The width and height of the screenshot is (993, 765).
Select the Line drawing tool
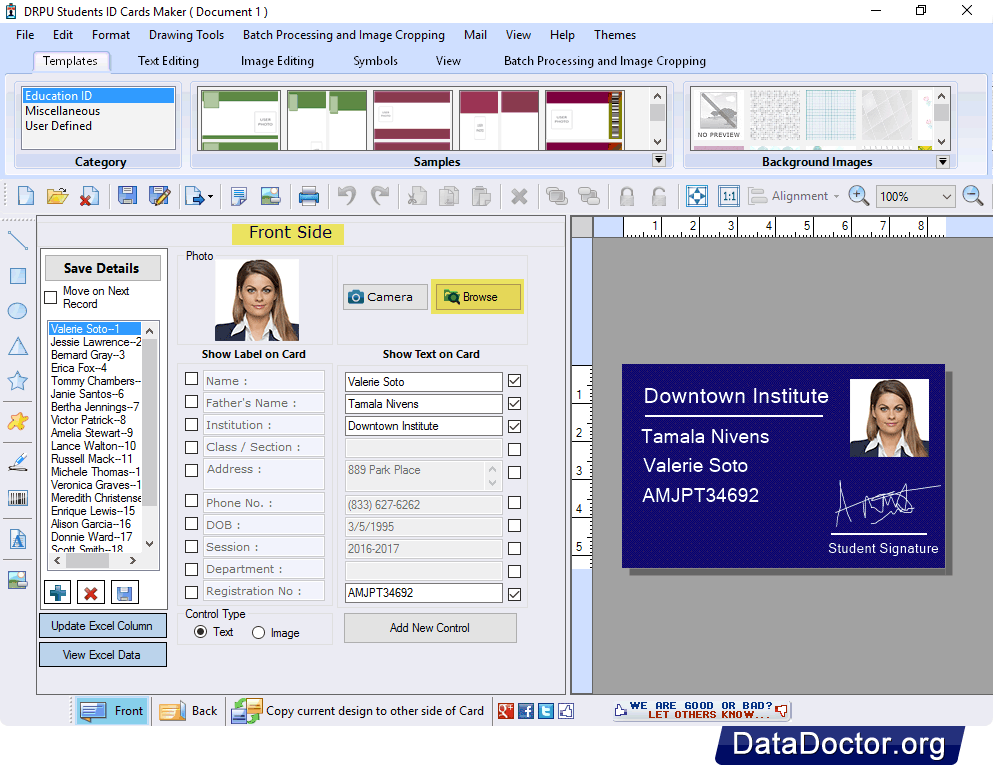tap(18, 241)
